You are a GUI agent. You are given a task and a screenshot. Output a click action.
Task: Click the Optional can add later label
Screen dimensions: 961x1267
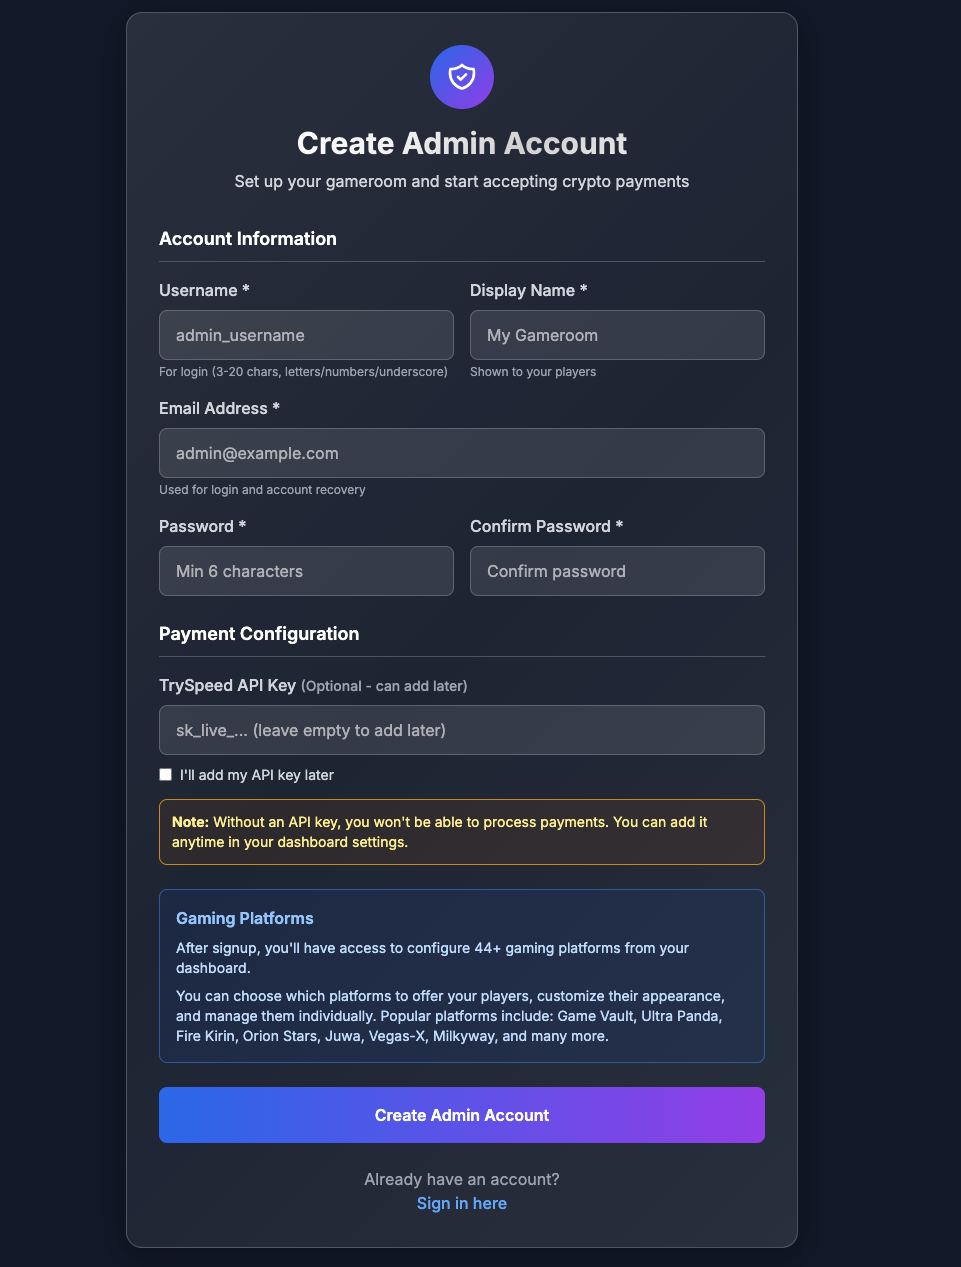383,685
